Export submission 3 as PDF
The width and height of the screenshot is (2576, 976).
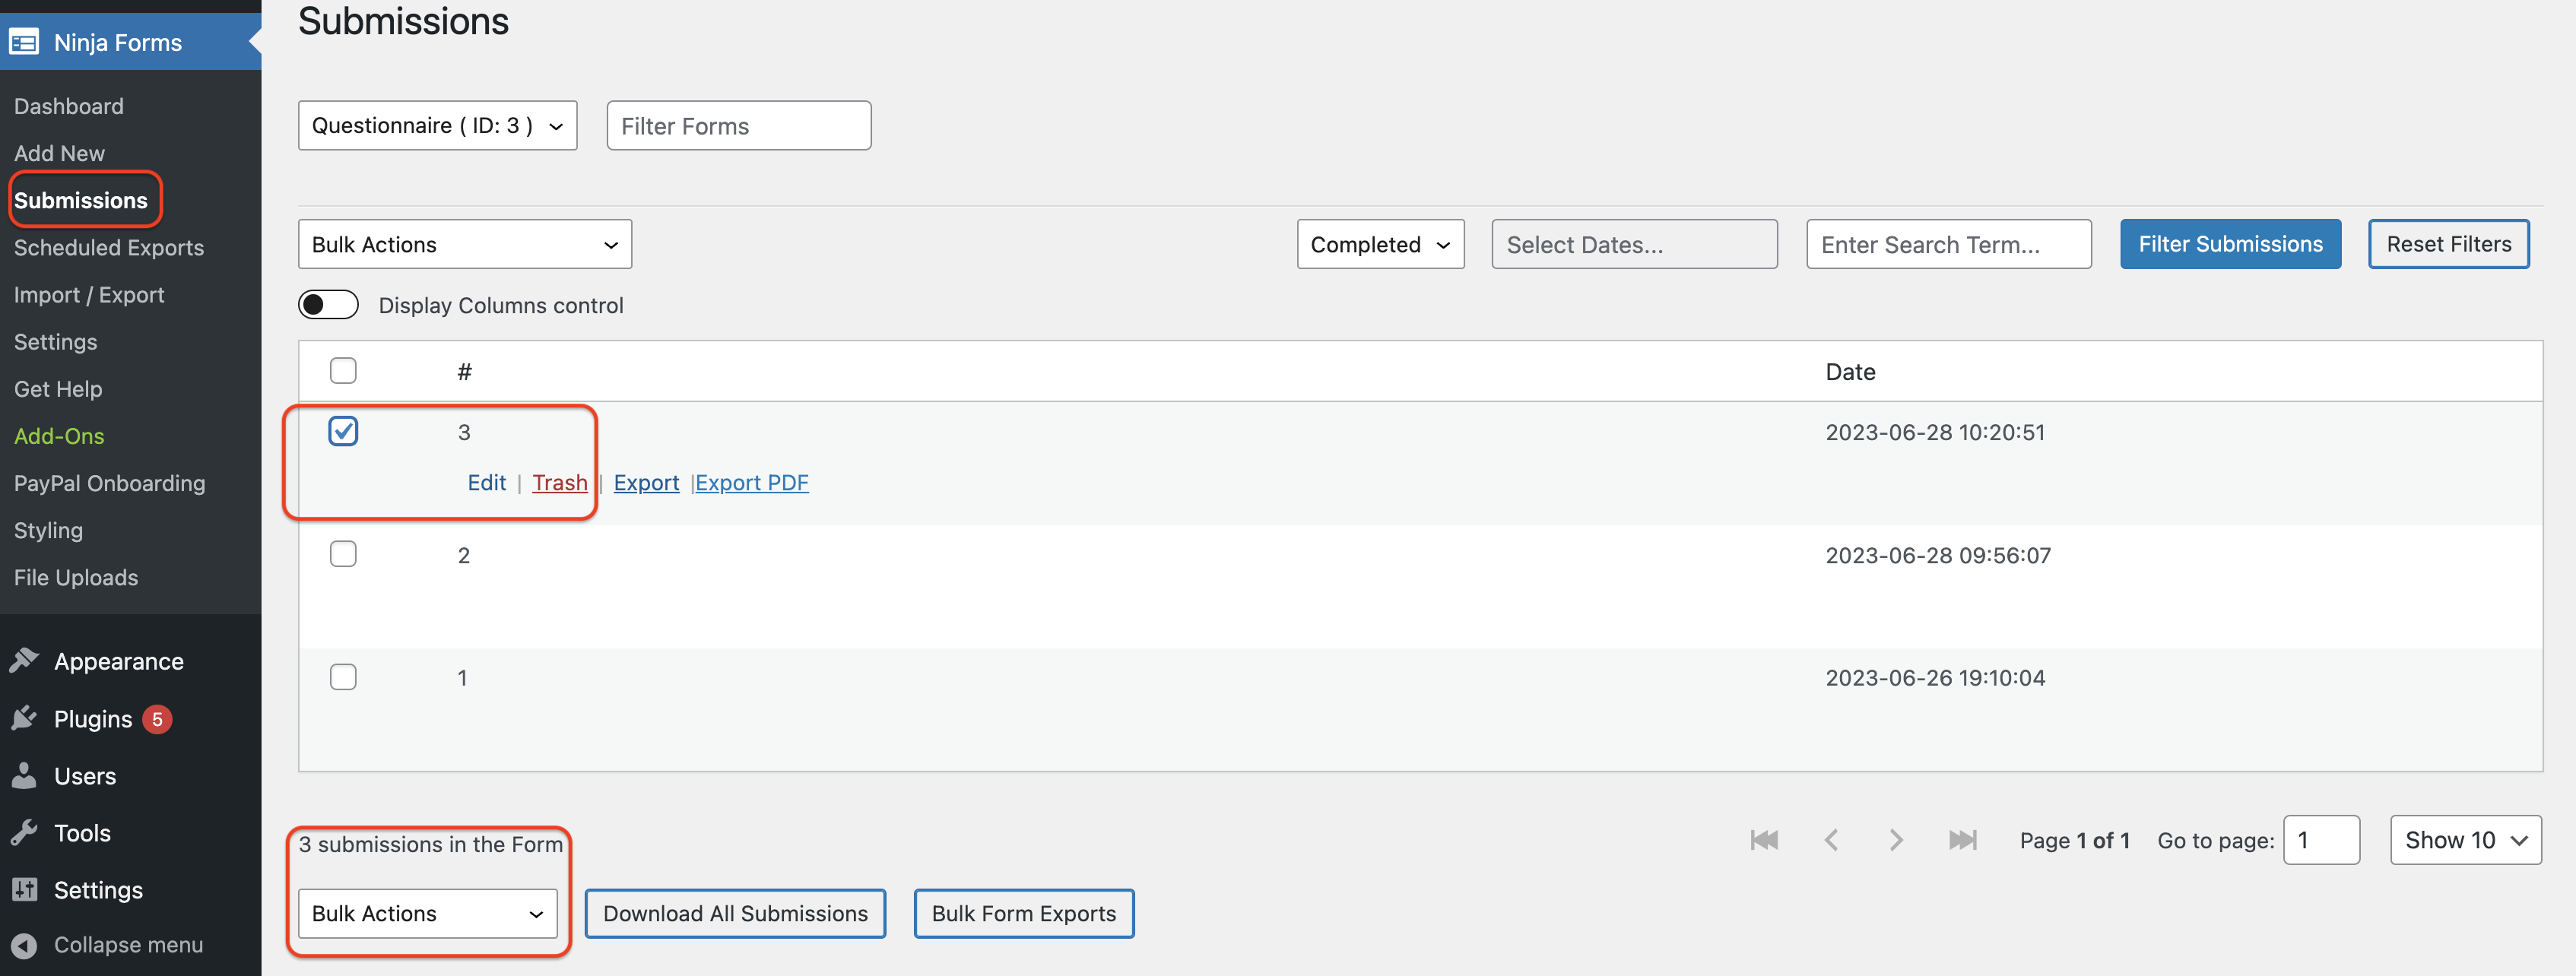752,482
